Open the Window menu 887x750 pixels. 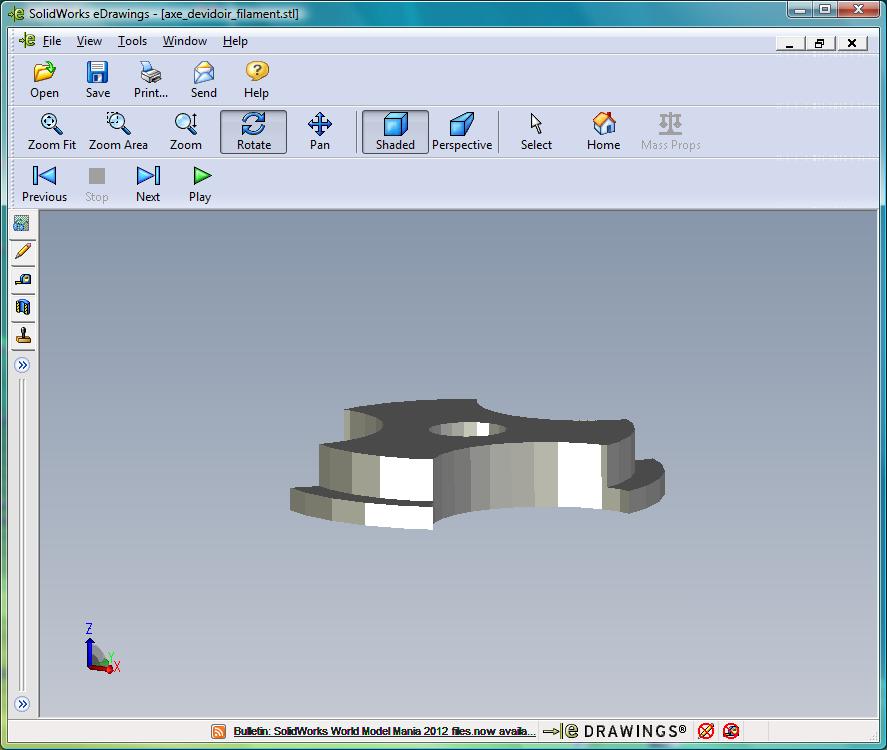(x=185, y=41)
